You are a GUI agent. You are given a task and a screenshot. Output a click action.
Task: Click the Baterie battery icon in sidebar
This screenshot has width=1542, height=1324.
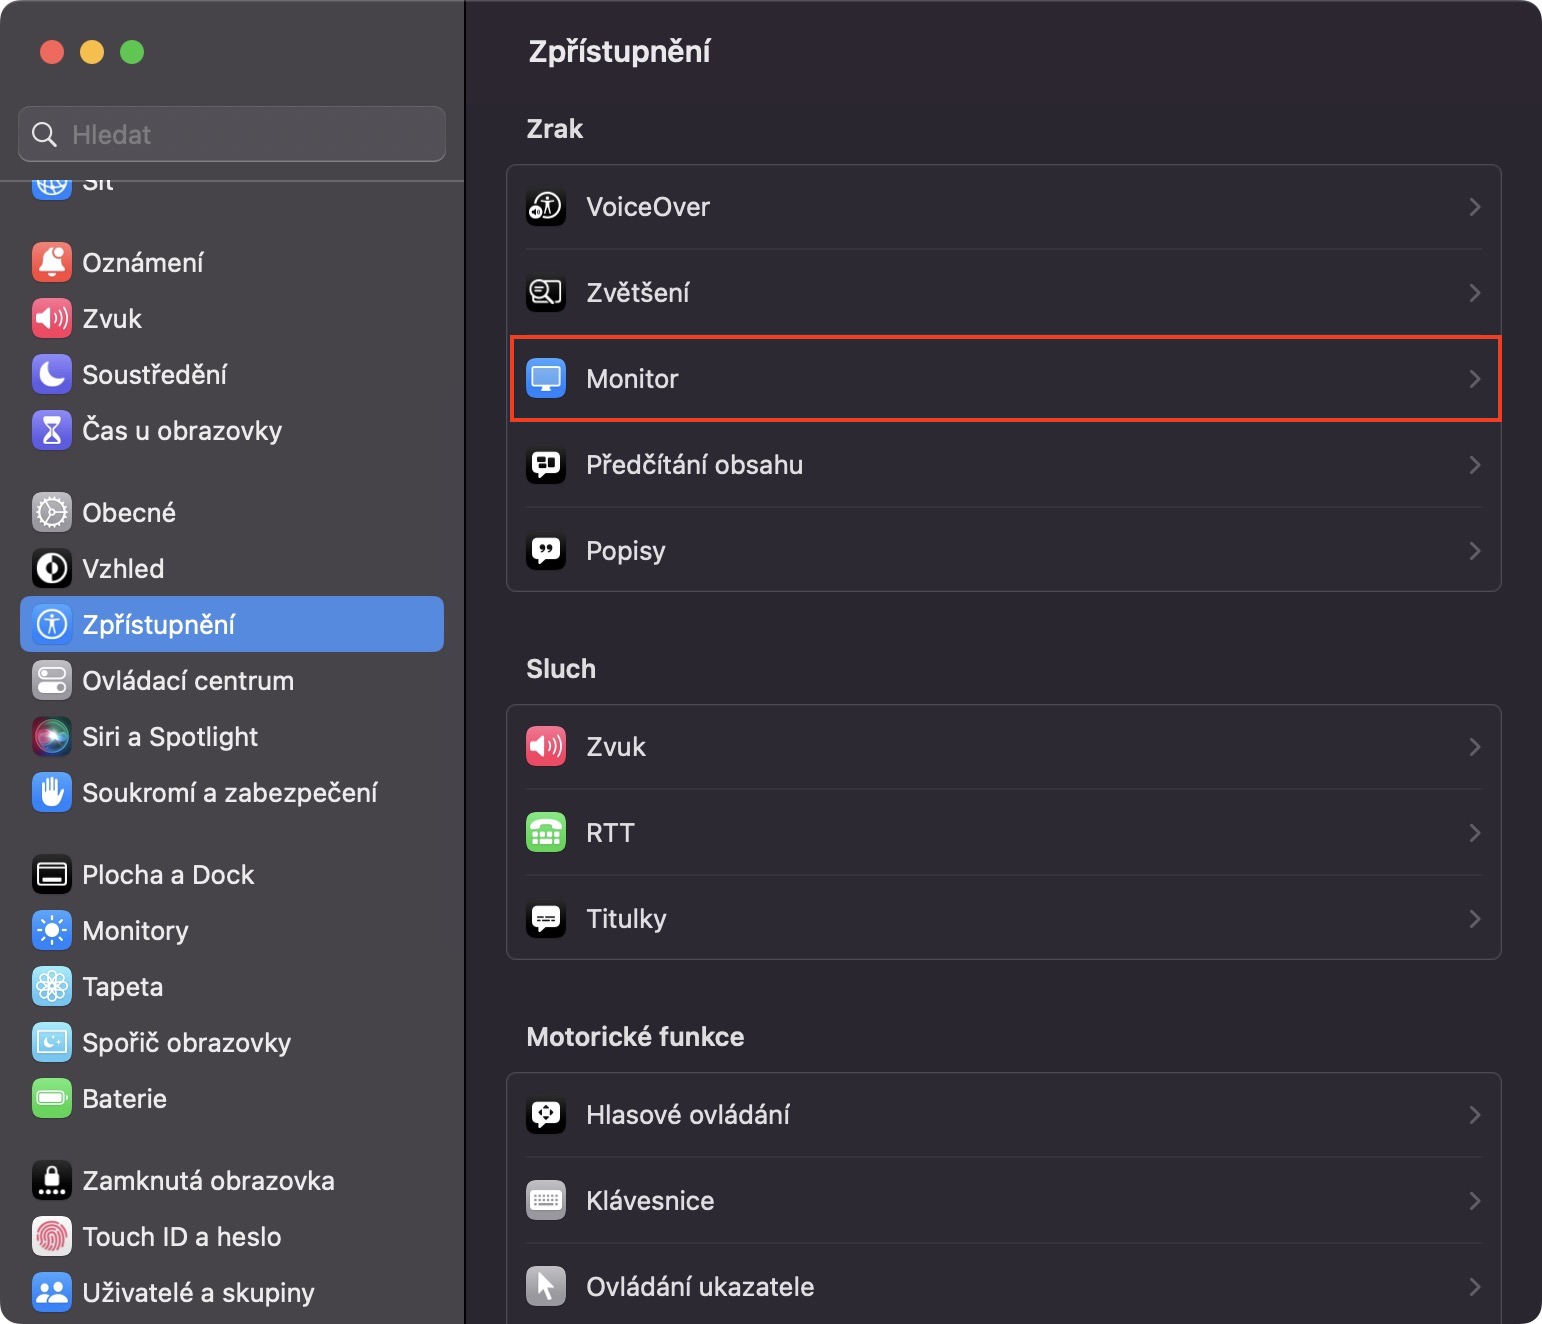(x=52, y=1099)
